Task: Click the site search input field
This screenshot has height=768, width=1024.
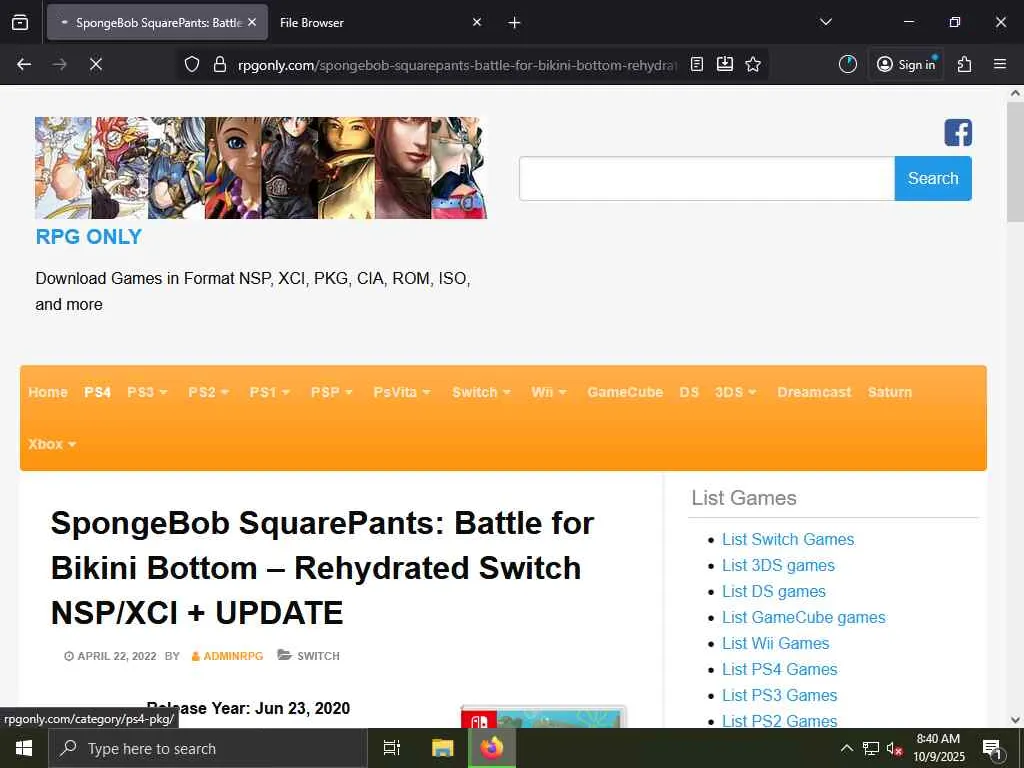Action: pos(707,178)
